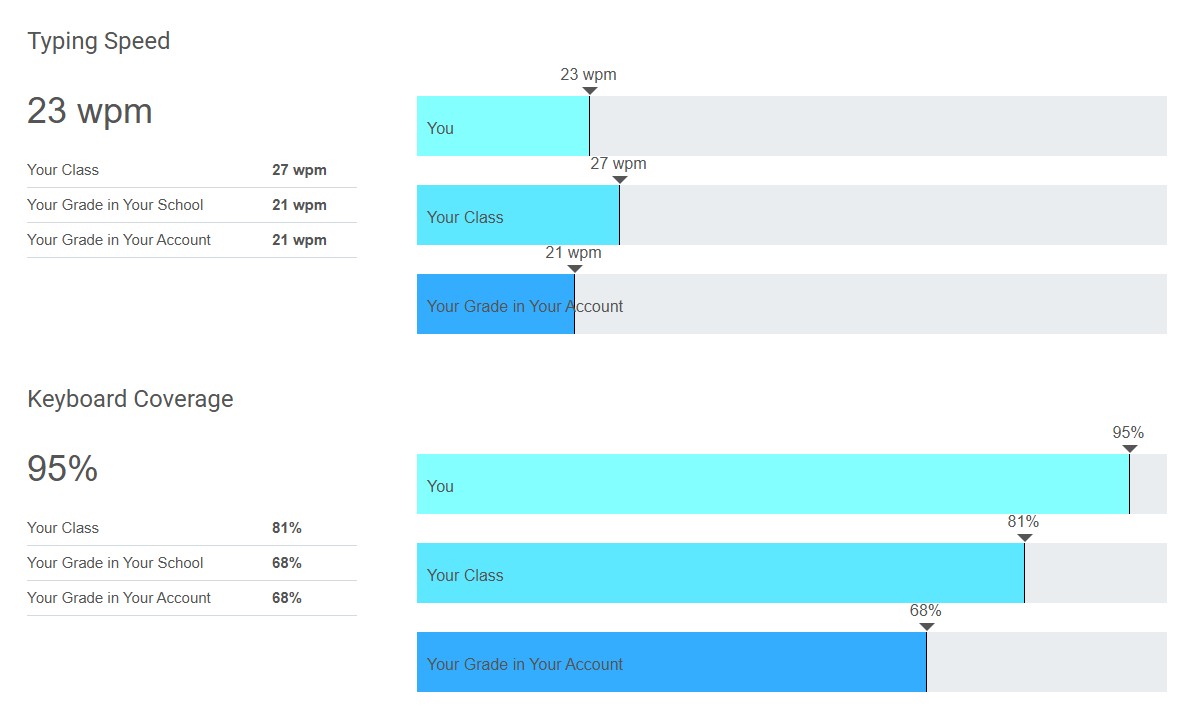Click the filled 'Your Class' Keyboard Coverage bar

point(720,573)
